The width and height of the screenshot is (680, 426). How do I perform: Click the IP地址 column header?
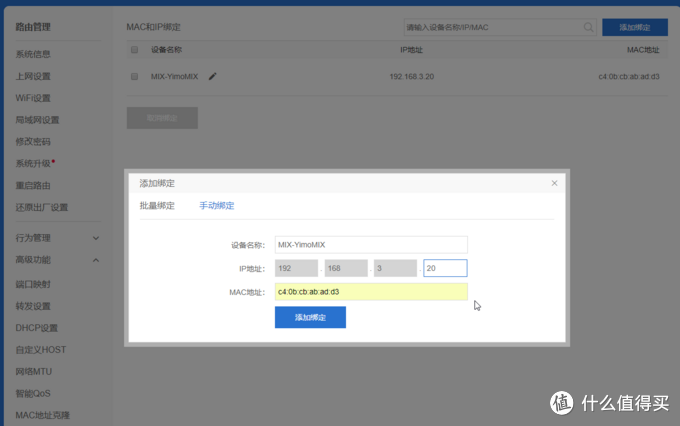tap(411, 50)
